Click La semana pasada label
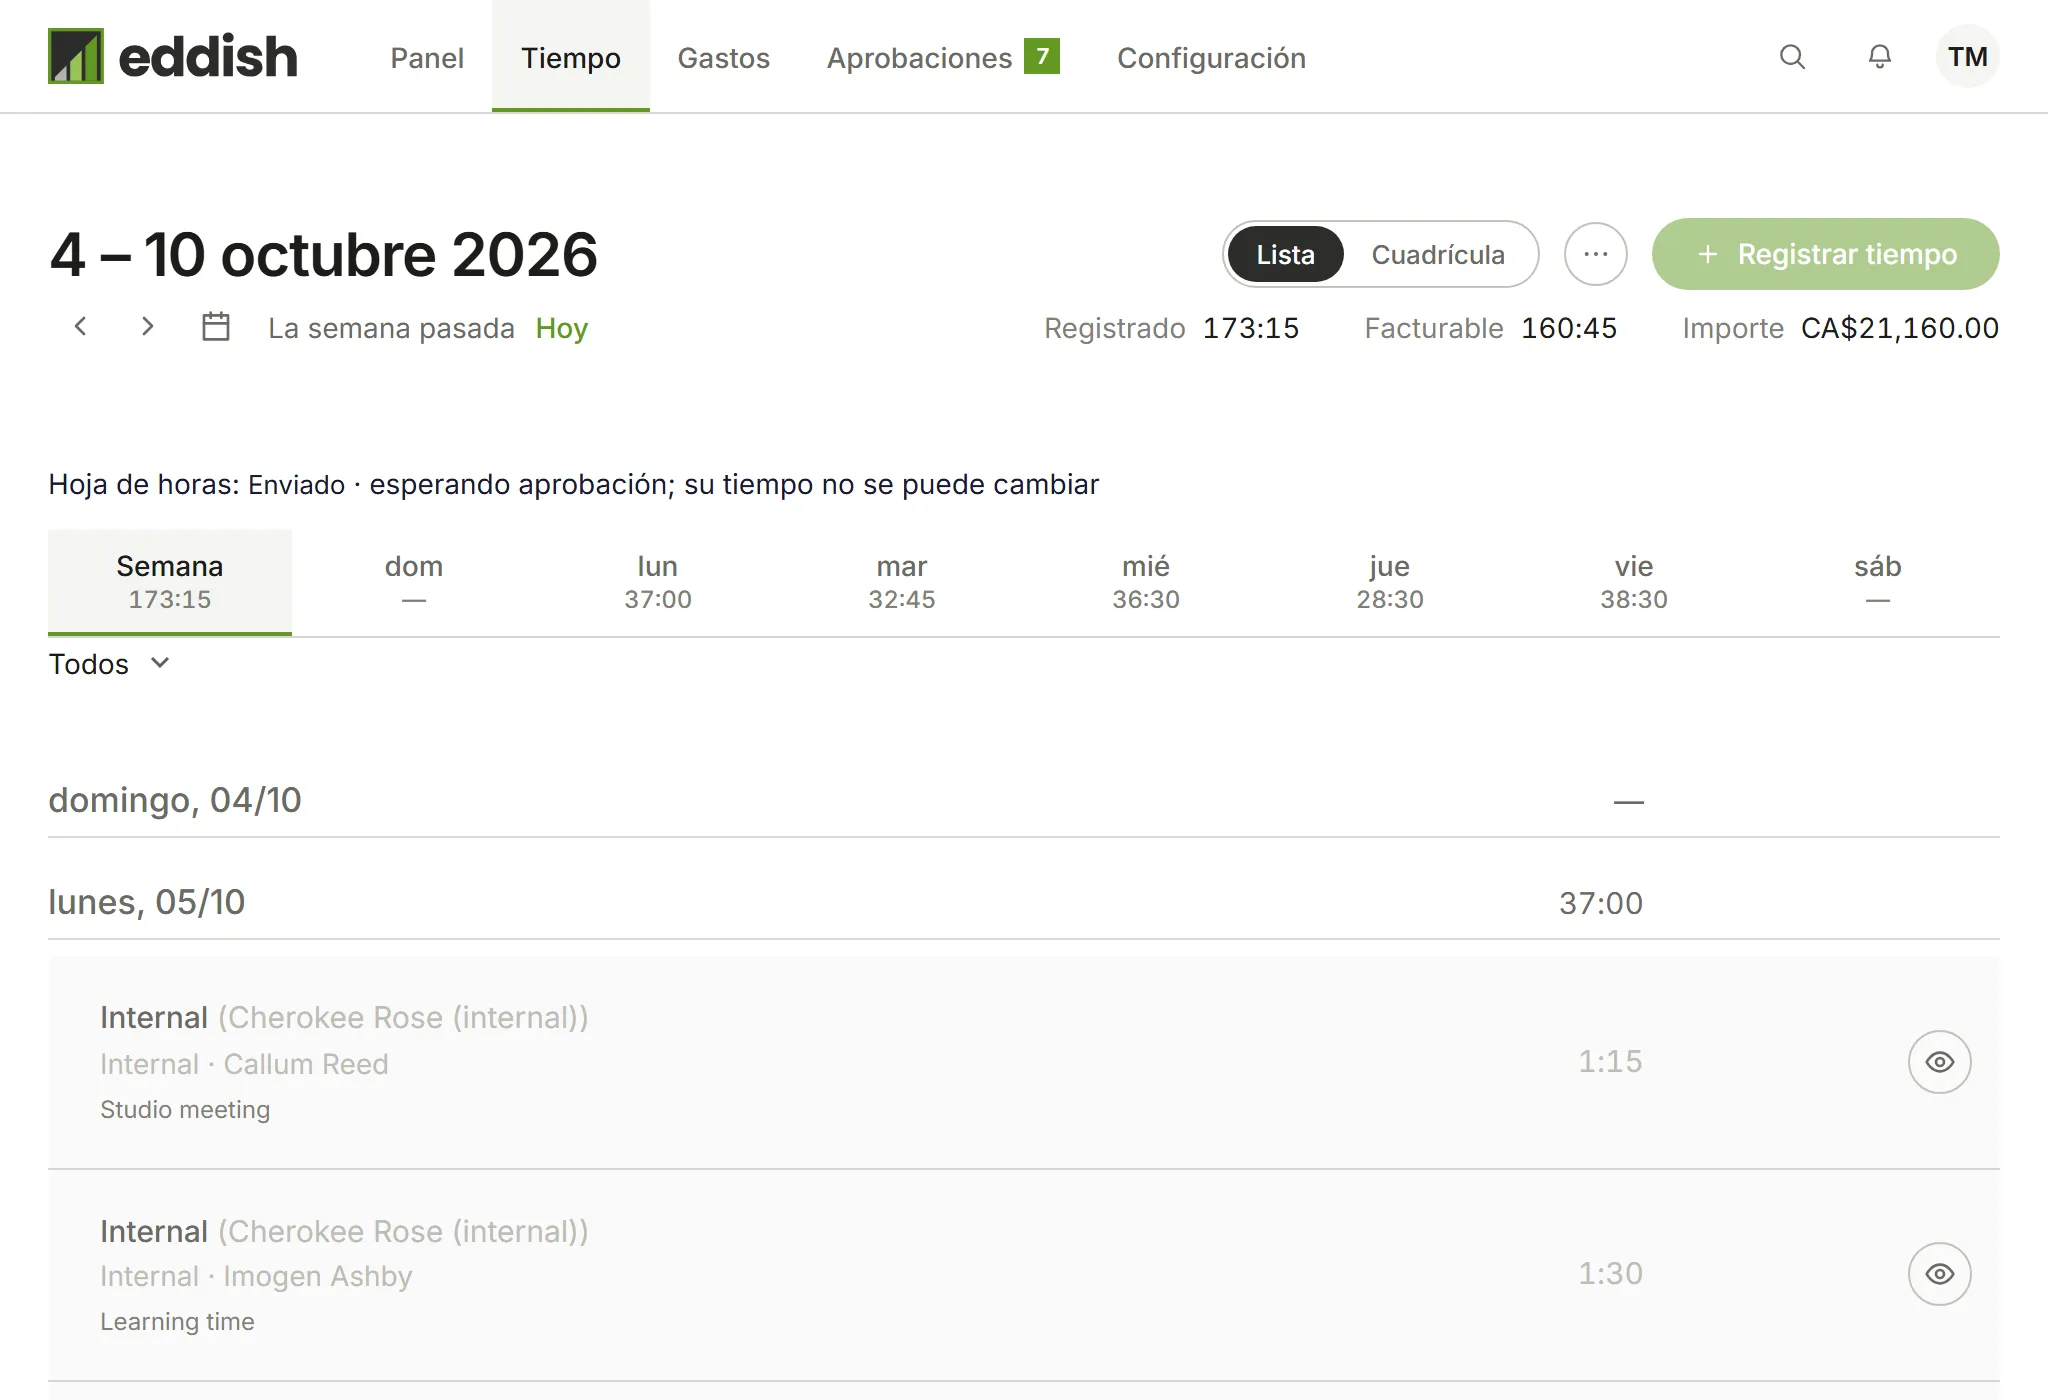Screen dimensions: 2048x1400 [x=391, y=328]
